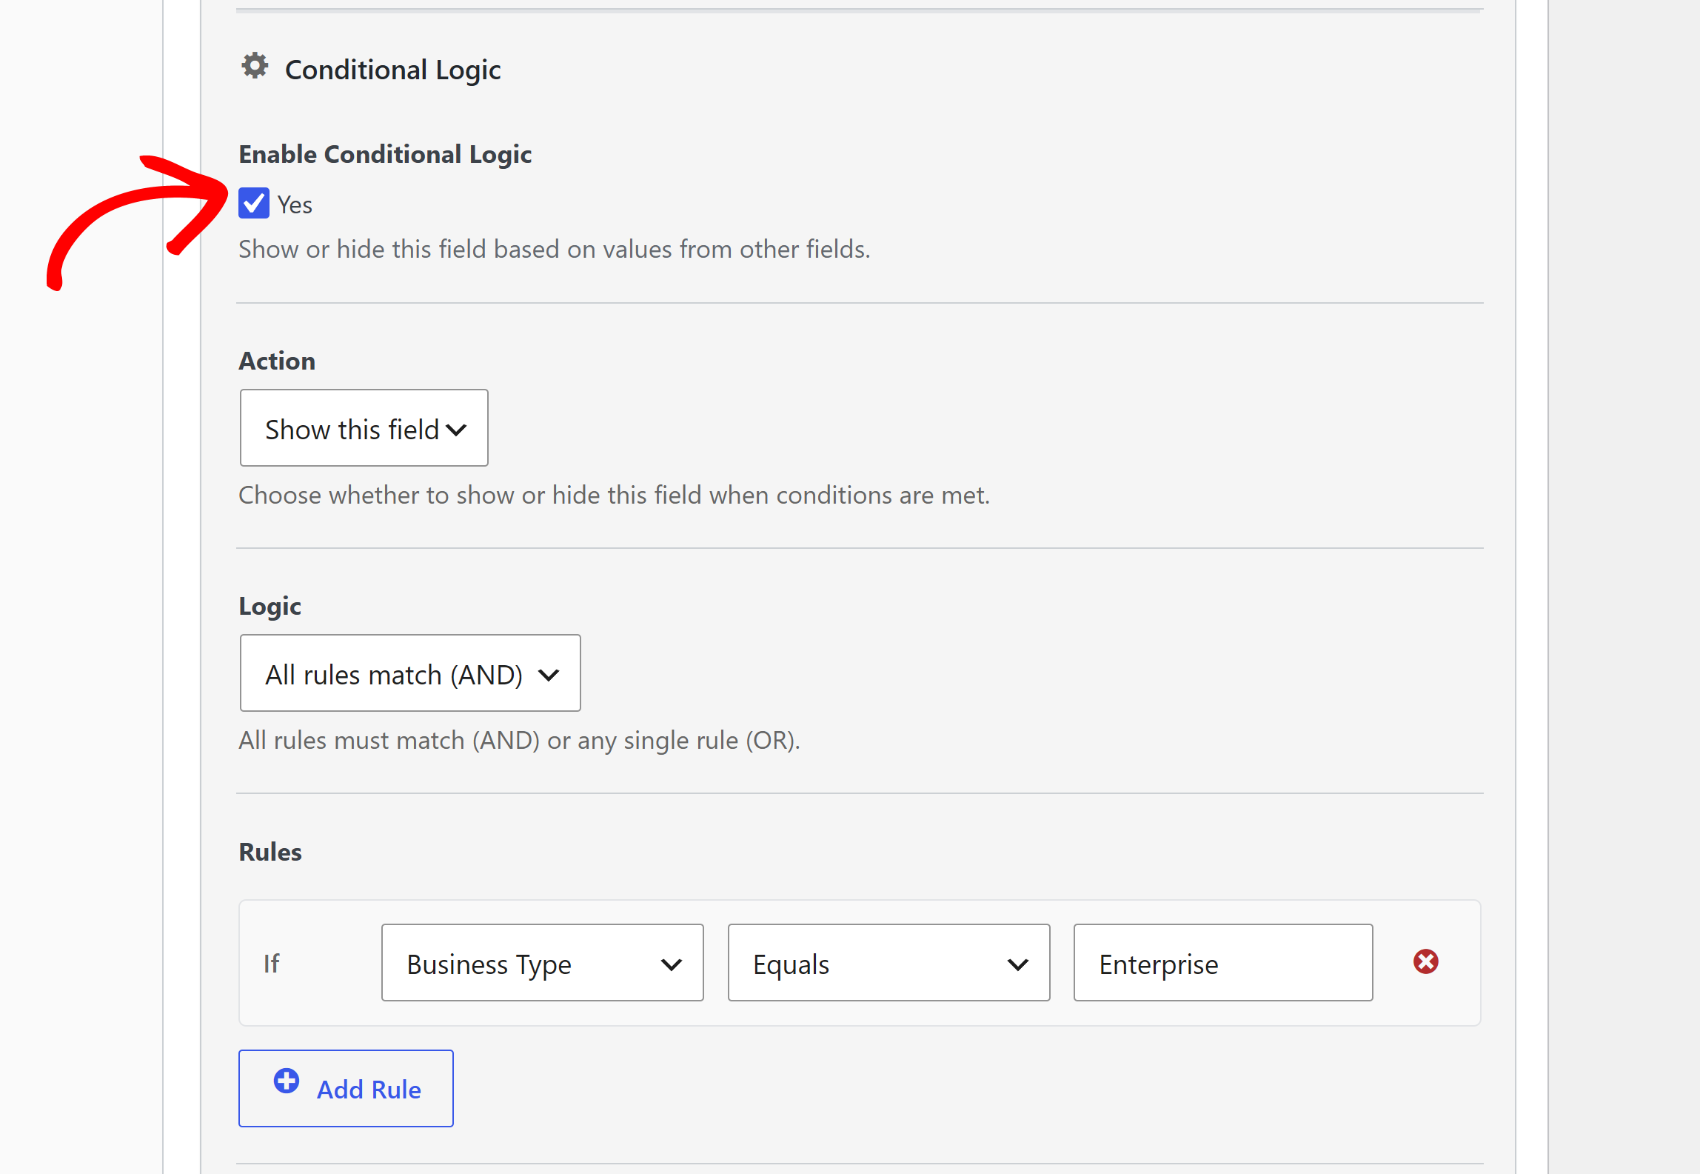Open the Action 'Show this field' dropdown
The image size is (1700, 1174).
tap(364, 428)
